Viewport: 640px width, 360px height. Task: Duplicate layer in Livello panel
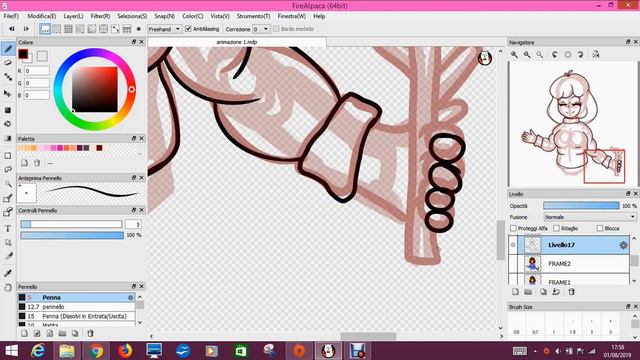[x=543, y=292]
